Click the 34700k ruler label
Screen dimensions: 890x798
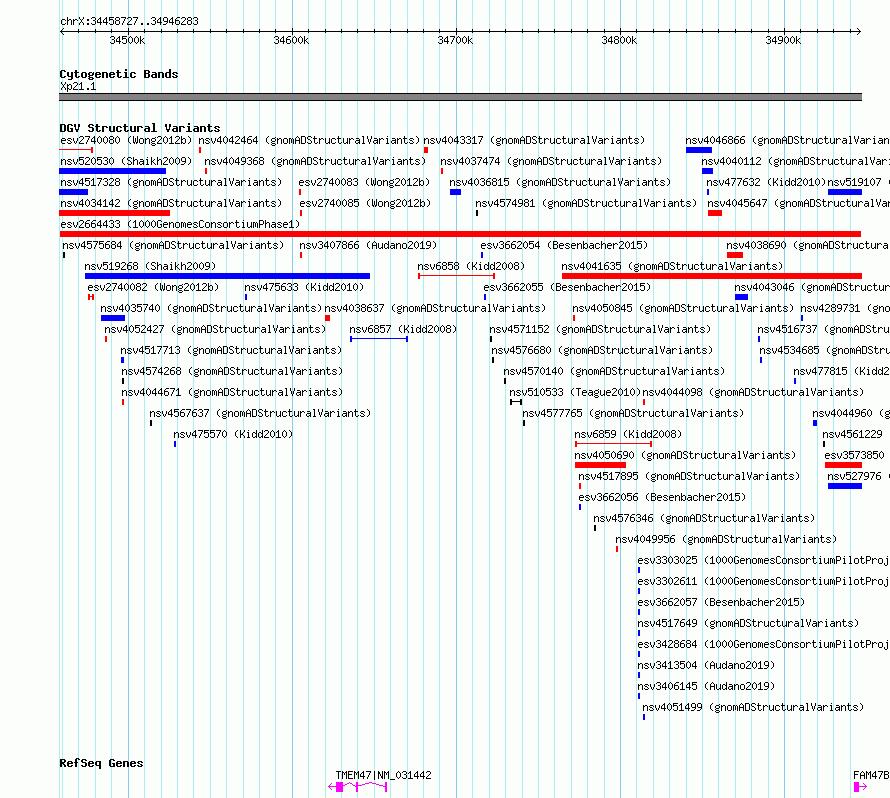(x=455, y=40)
